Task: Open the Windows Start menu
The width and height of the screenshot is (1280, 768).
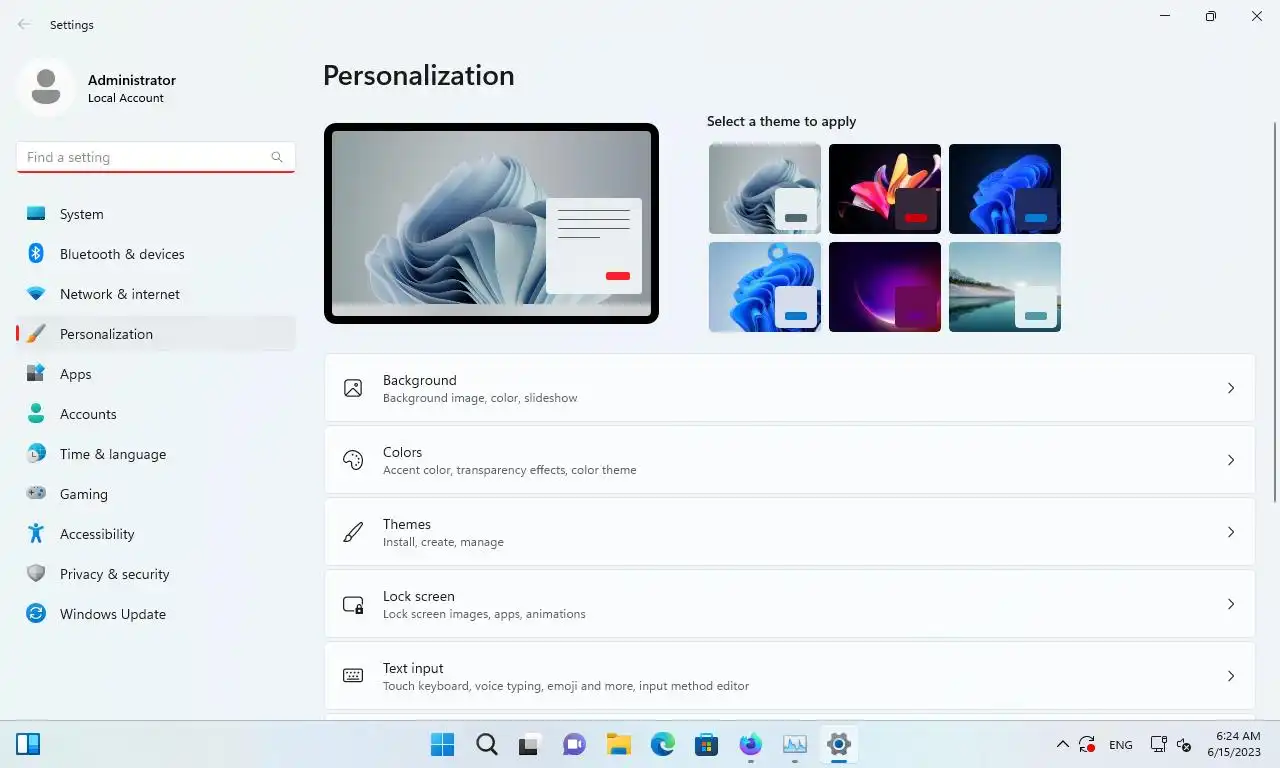Action: pos(442,744)
